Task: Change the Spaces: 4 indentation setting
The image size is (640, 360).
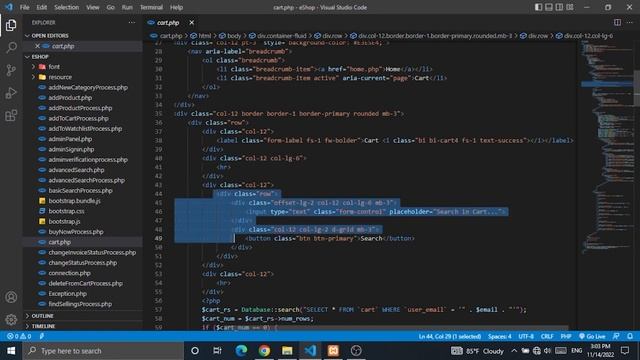Action: [500, 336]
